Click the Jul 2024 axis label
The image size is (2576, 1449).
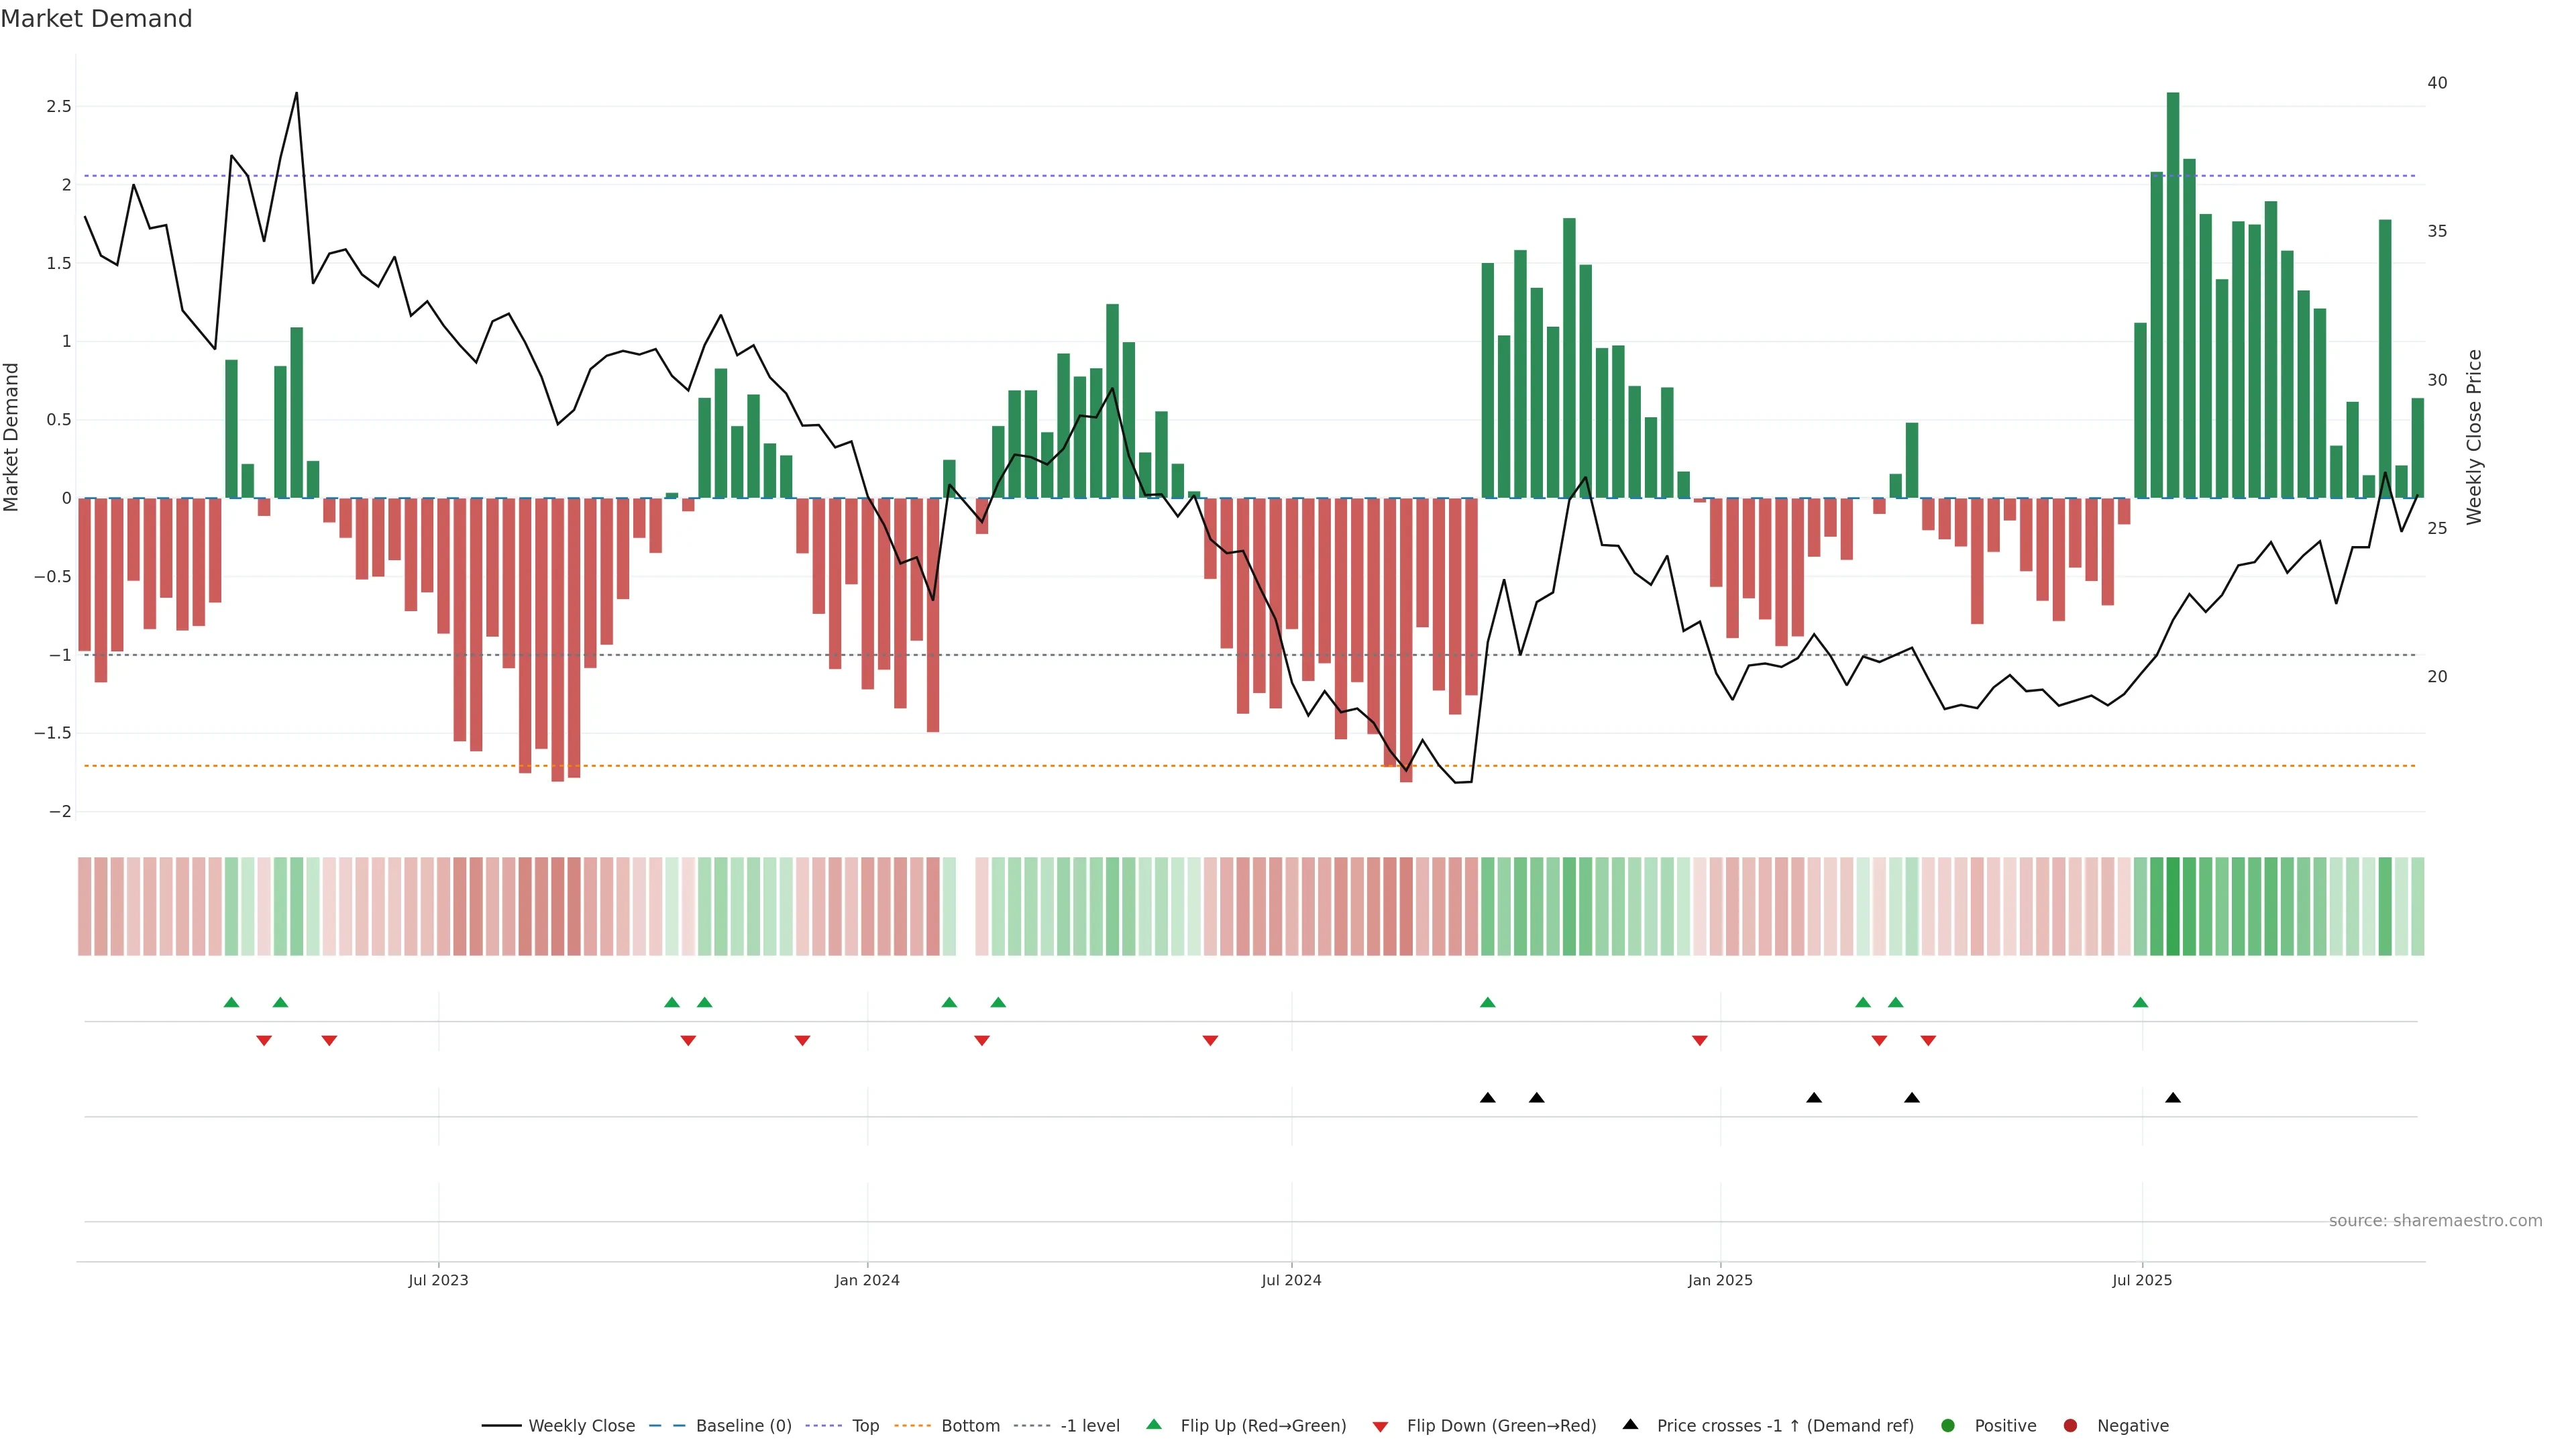[1291, 1280]
